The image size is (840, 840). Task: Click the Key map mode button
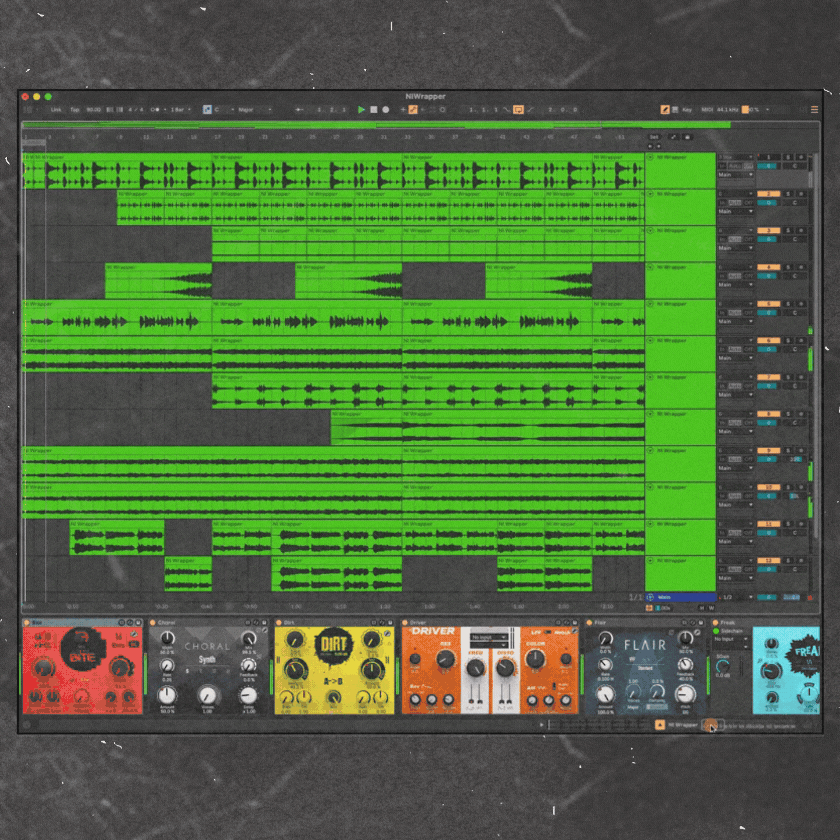(x=687, y=110)
